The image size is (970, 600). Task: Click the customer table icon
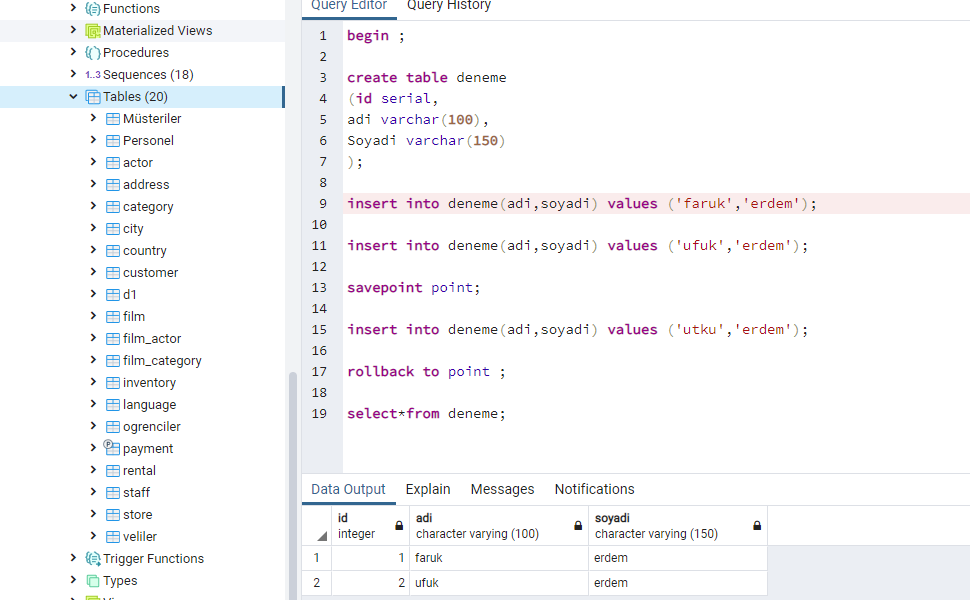click(x=113, y=273)
